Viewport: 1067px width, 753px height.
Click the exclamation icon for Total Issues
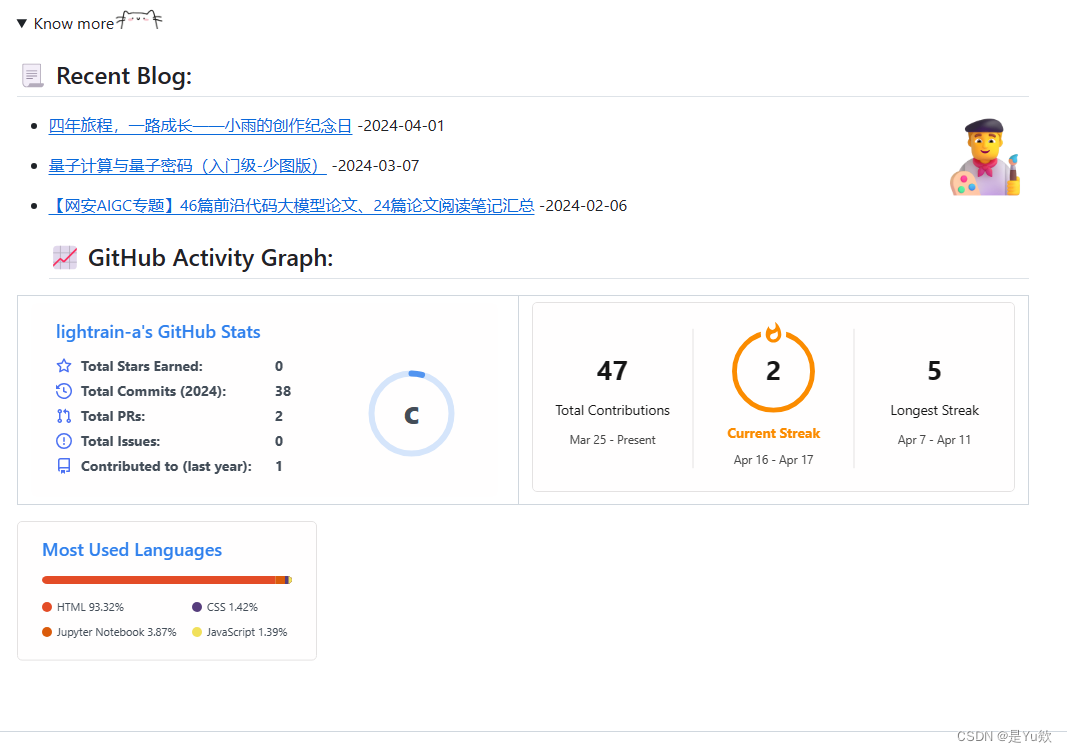click(64, 441)
